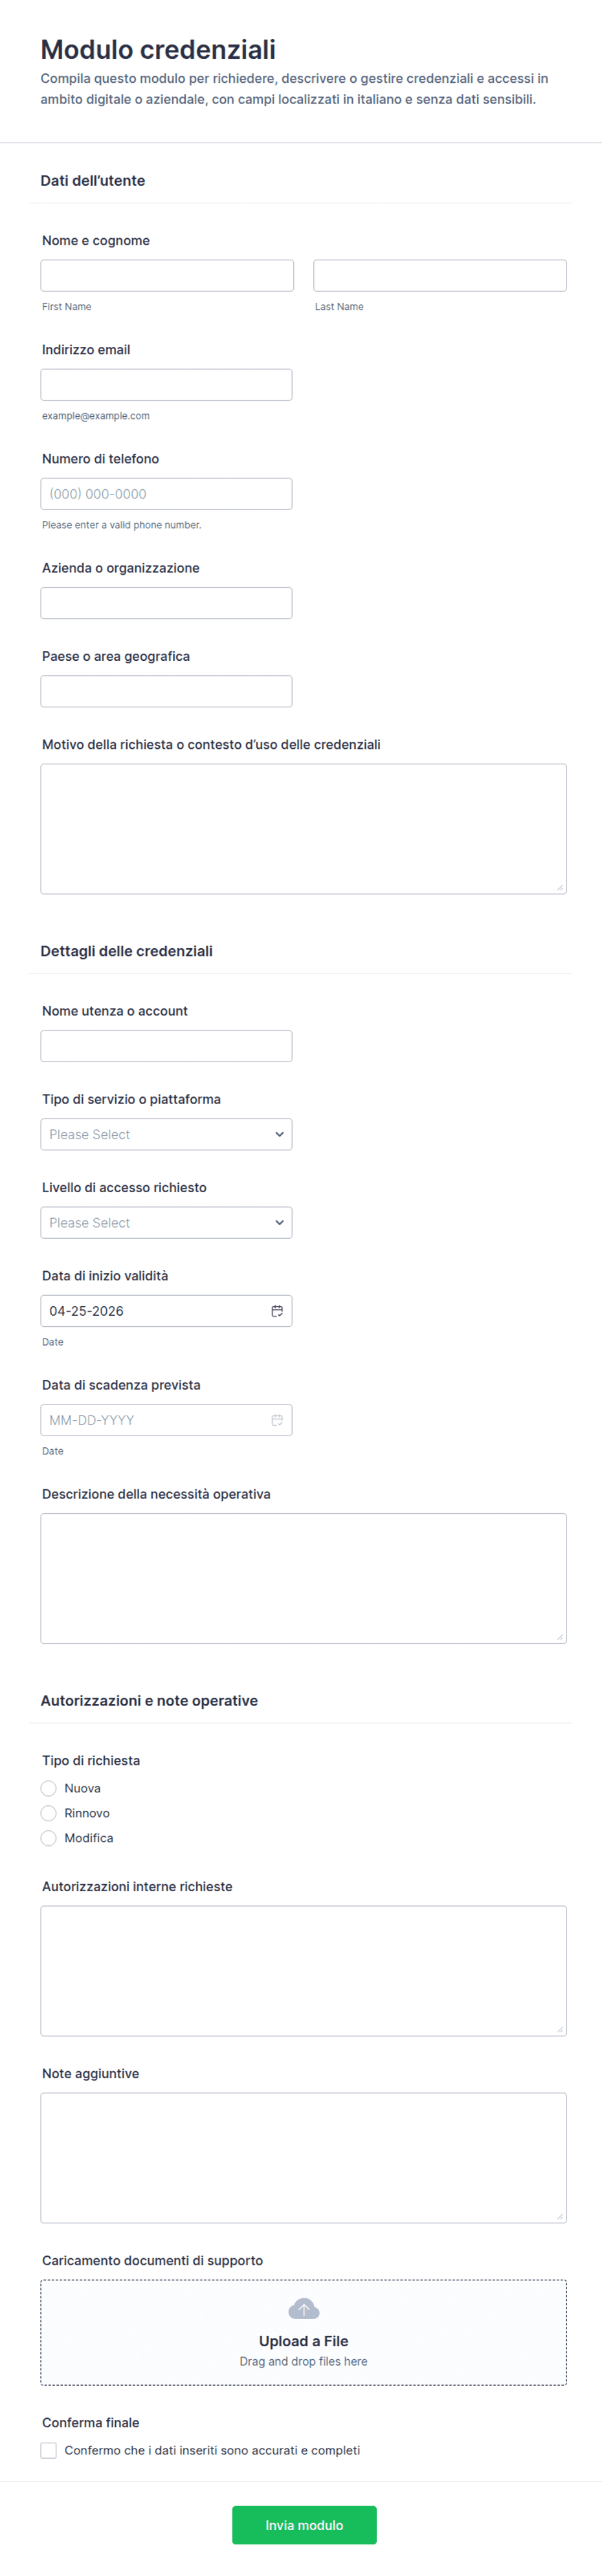The height and width of the screenshot is (2576, 602).
Task: Focus the Indirizzo email field
Action: click(166, 385)
